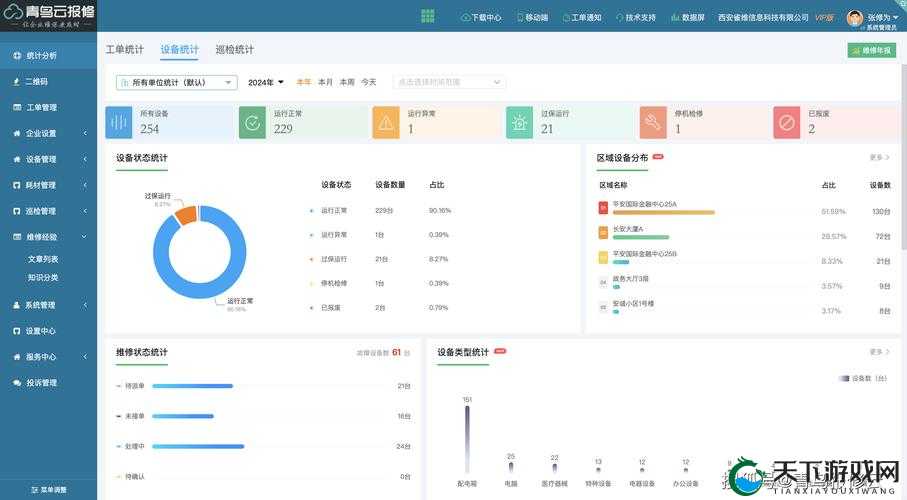
Task: Click the 统计分析 sidebar icon
Action: 17,56
